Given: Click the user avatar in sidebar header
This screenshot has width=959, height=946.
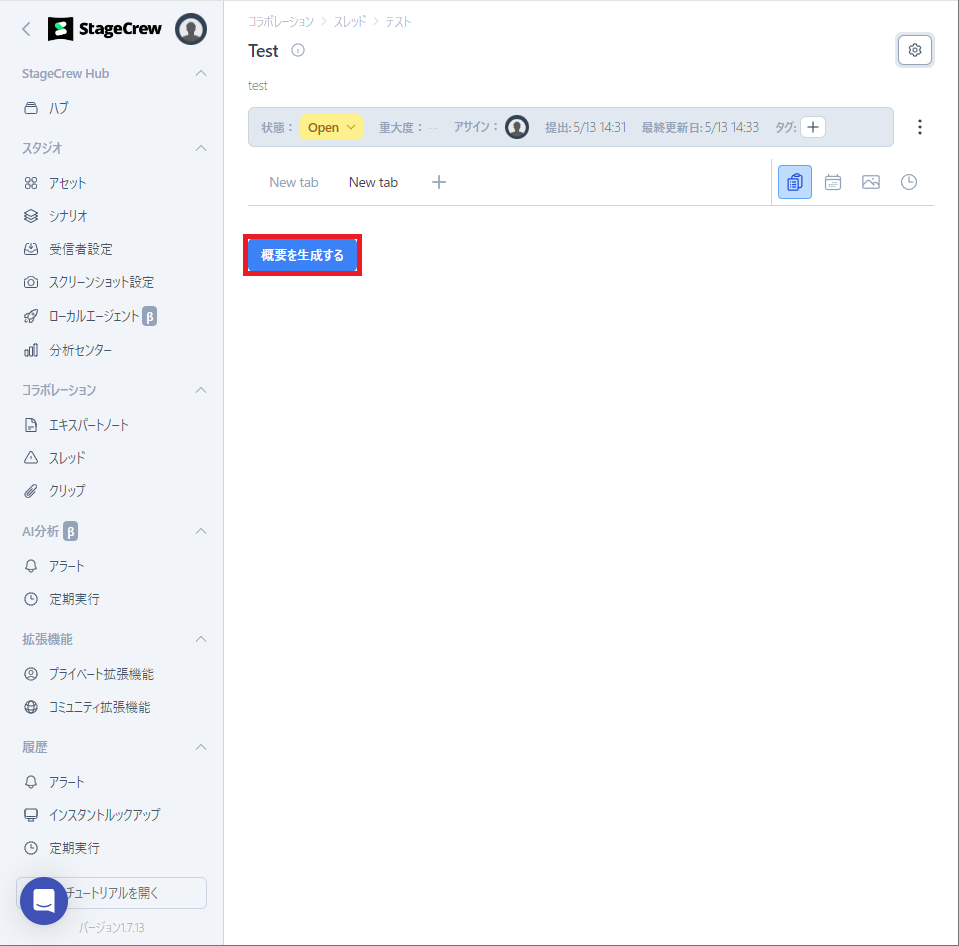Looking at the screenshot, I should pyautogui.click(x=191, y=30).
